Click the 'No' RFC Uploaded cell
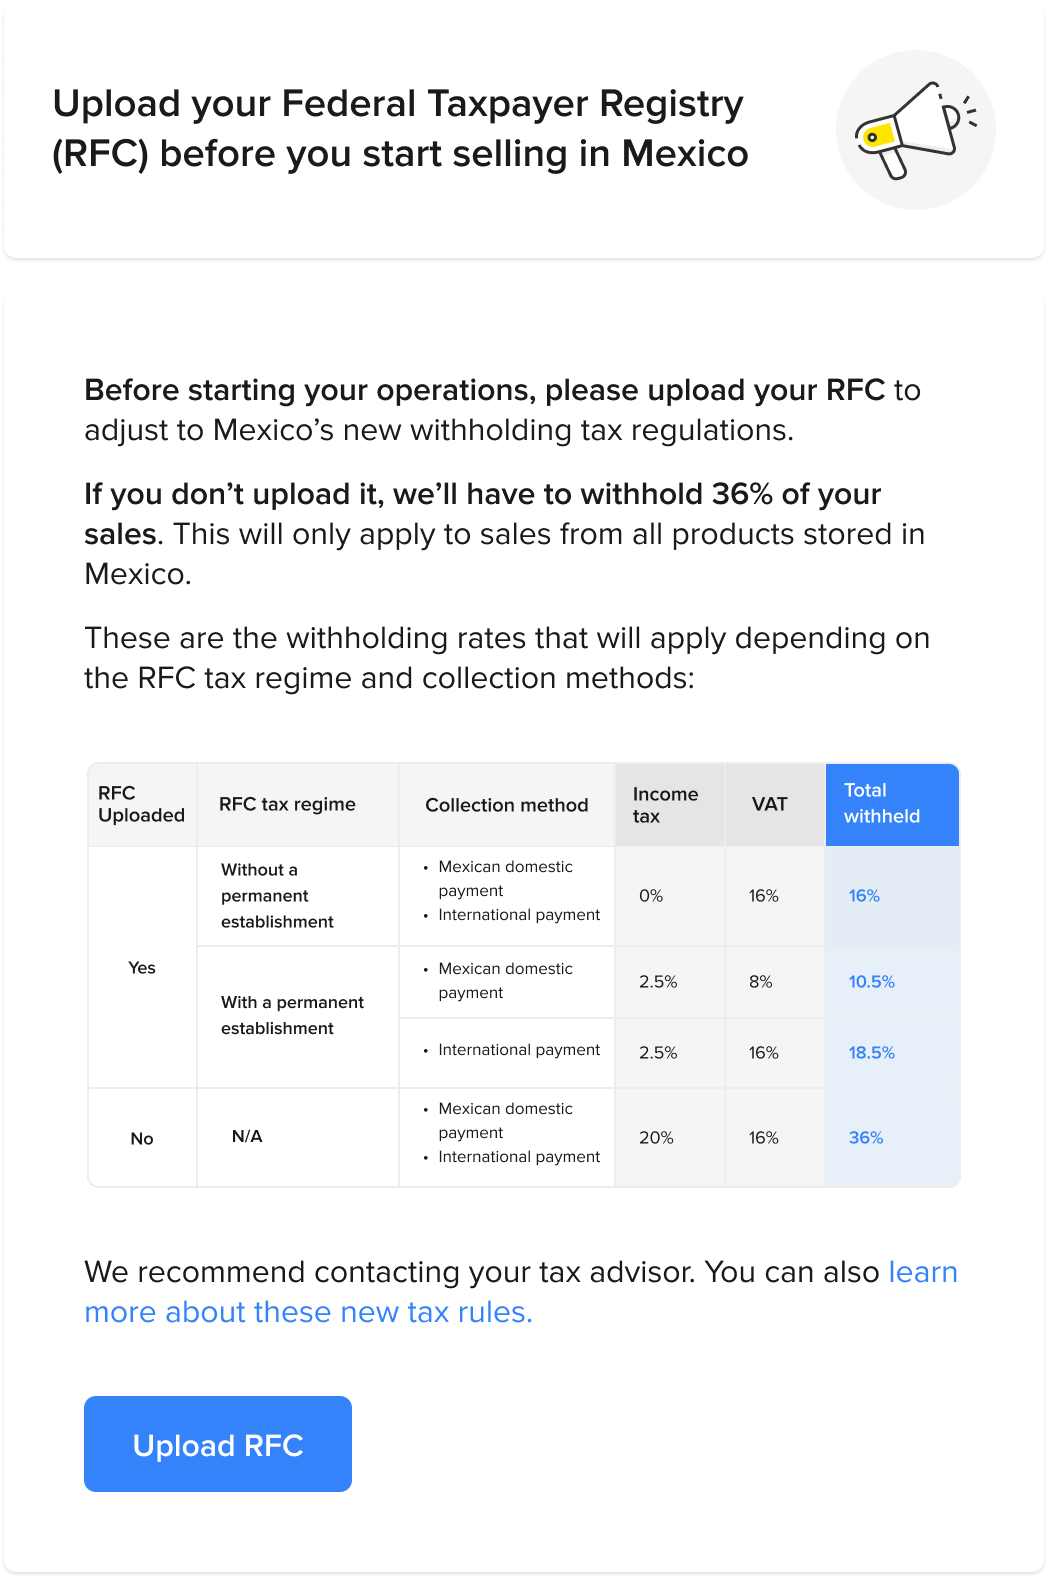This screenshot has height=1578, width=1048. 142,1139
